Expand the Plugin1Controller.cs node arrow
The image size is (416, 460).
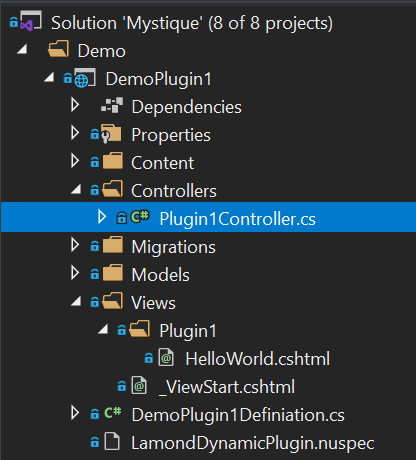coord(102,217)
